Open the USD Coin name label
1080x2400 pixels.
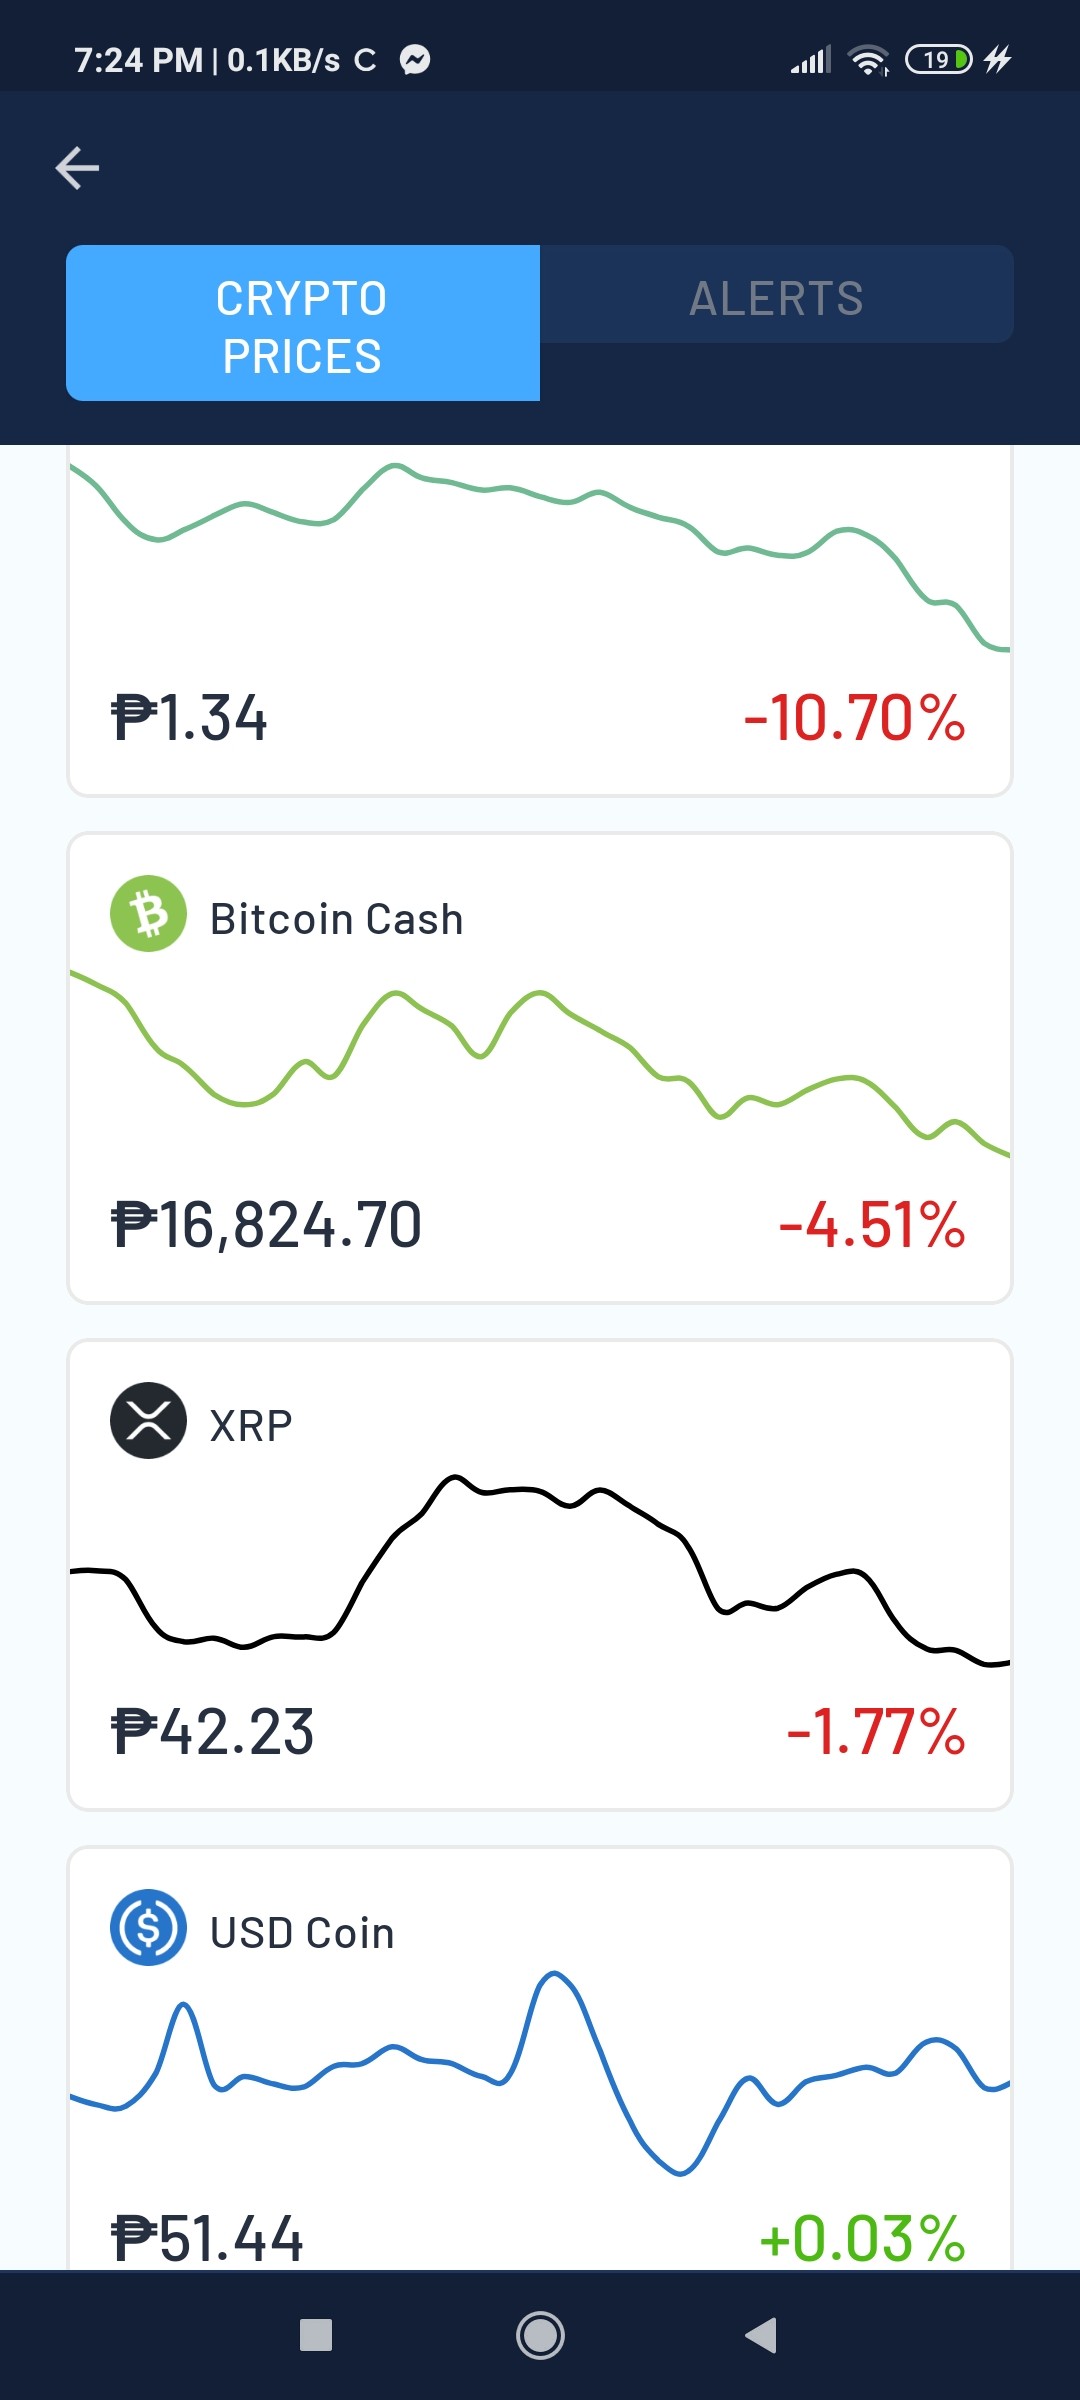tap(302, 1933)
